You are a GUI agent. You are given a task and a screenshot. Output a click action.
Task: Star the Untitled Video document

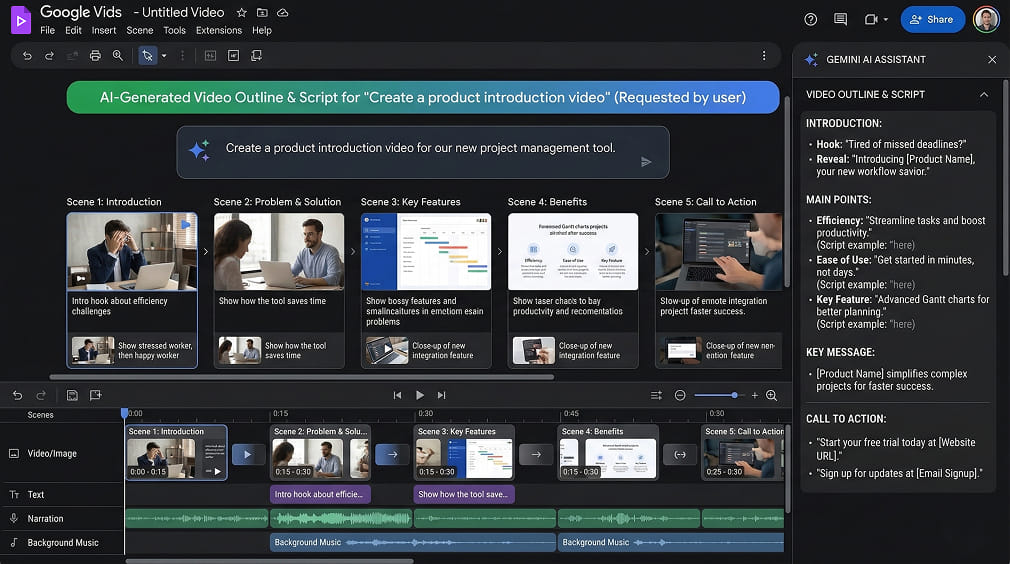(241, 13)
